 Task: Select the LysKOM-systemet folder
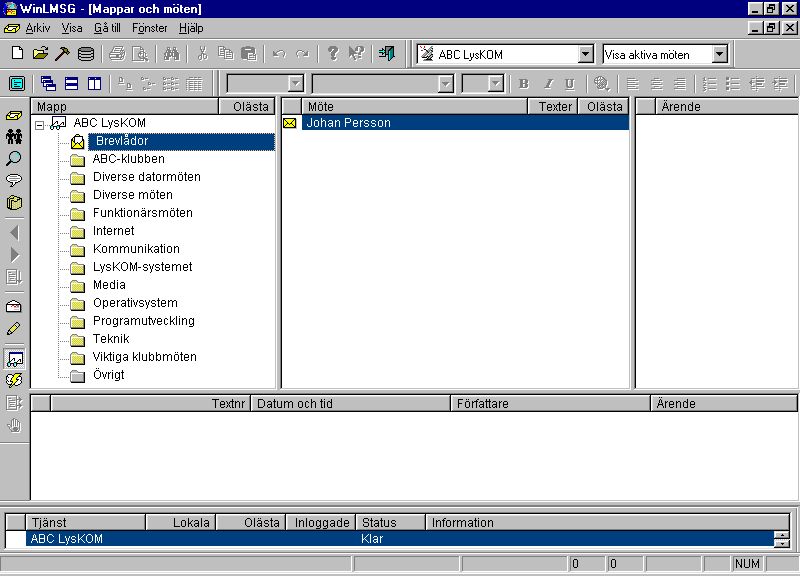coord(142,267)
